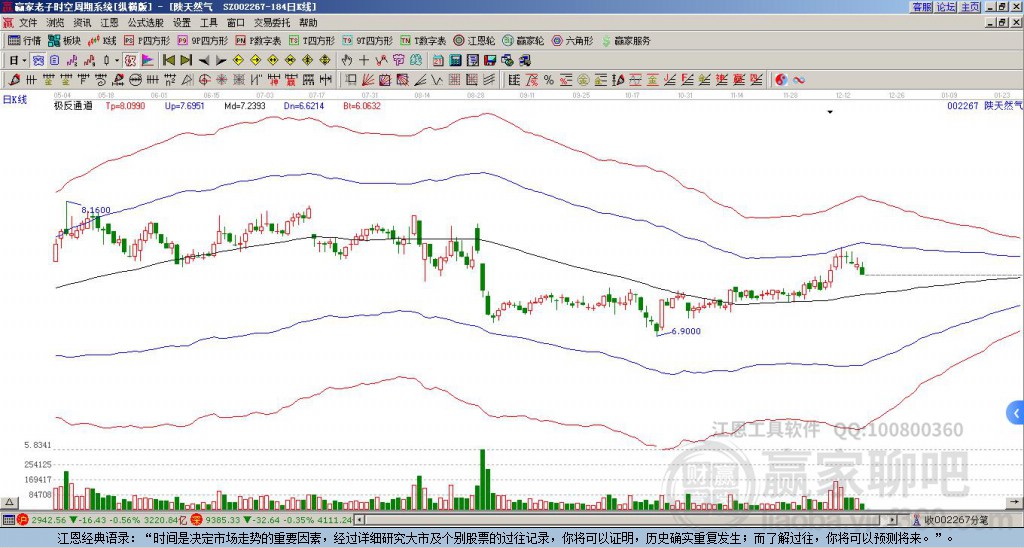Click the 主页 homepage button

pos(970,7)
